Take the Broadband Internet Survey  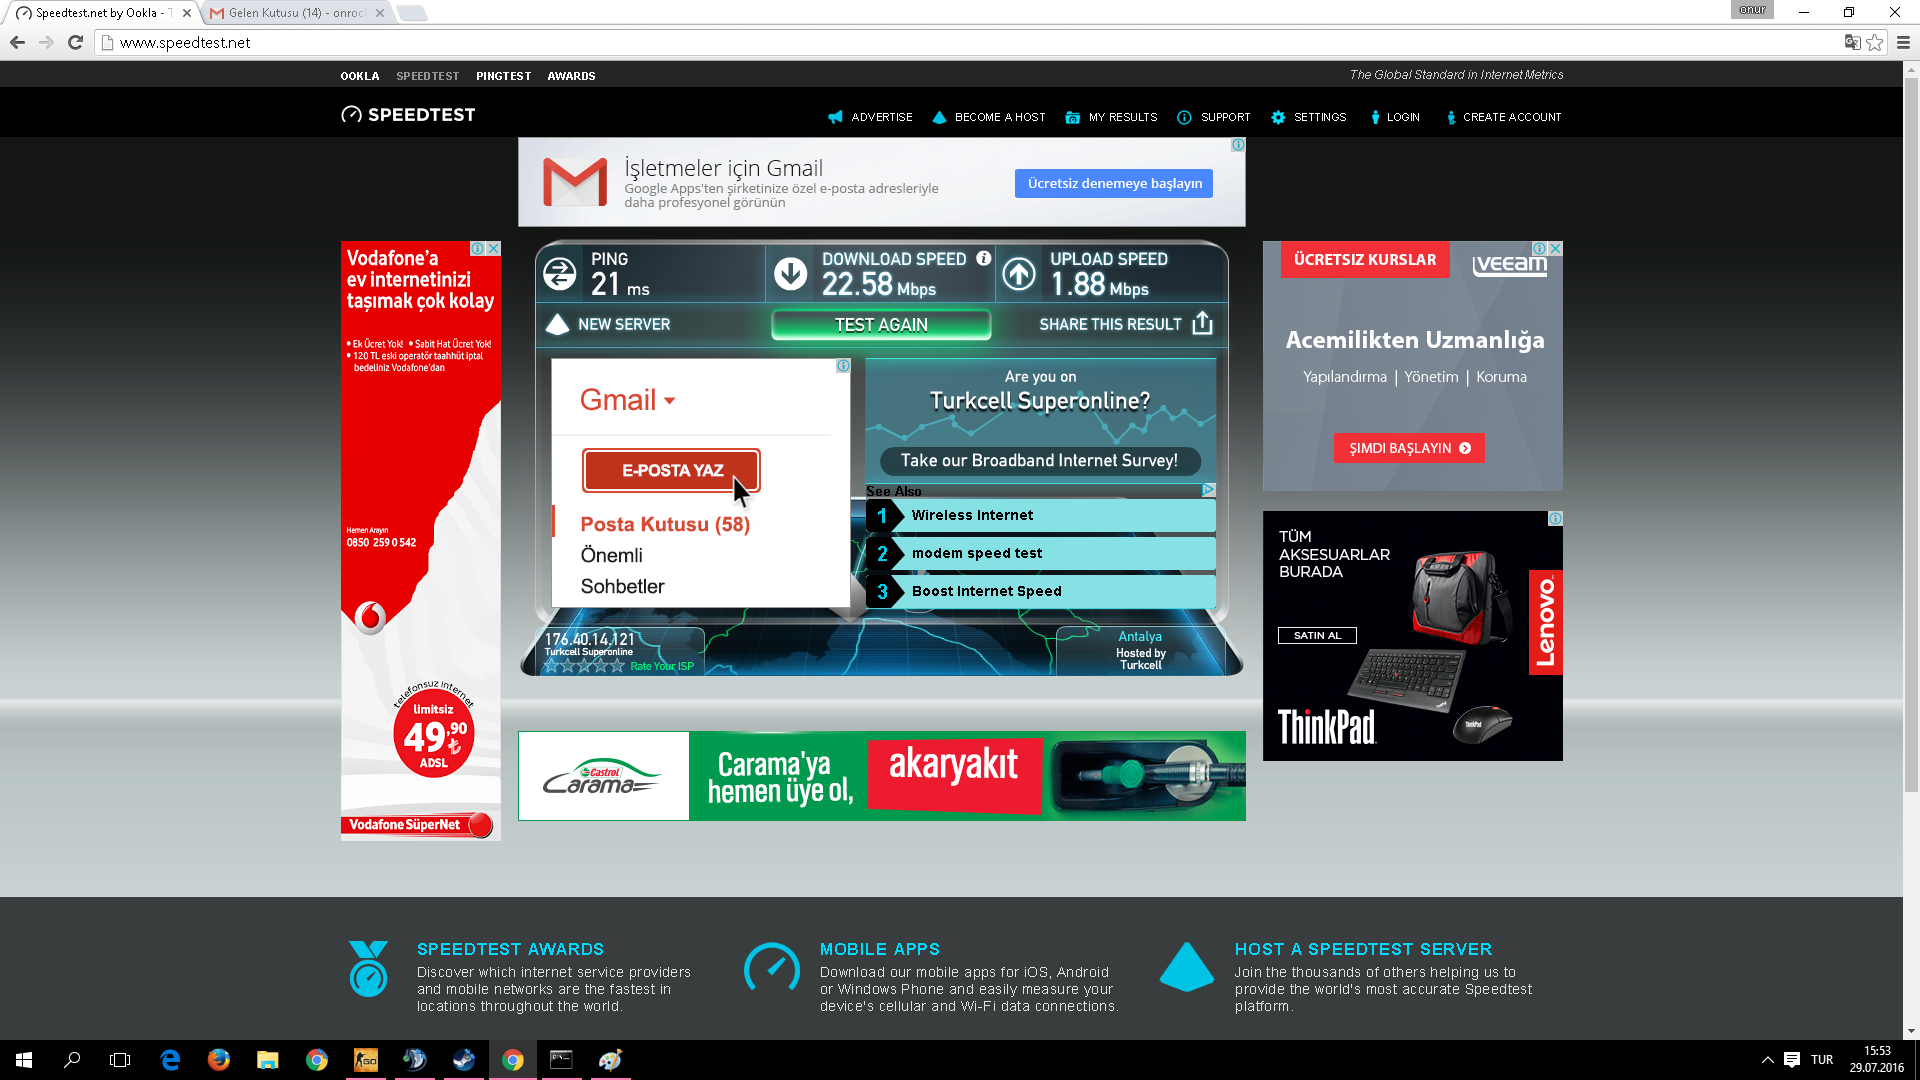point(1039,460)
